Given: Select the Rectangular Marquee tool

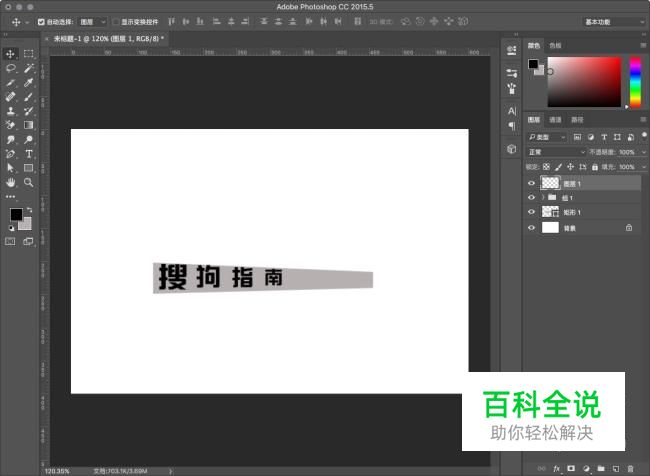Looking at the screenshot, I should (x=28, y=54).
